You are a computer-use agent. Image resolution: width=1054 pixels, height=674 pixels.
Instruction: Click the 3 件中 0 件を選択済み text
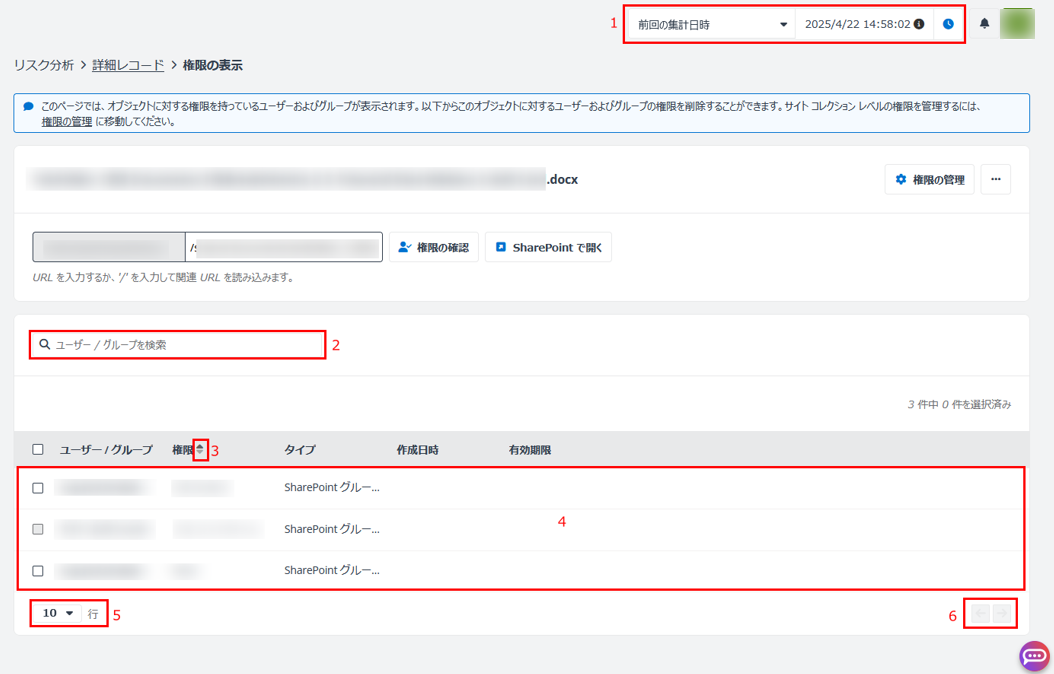(x=959, y=404)
